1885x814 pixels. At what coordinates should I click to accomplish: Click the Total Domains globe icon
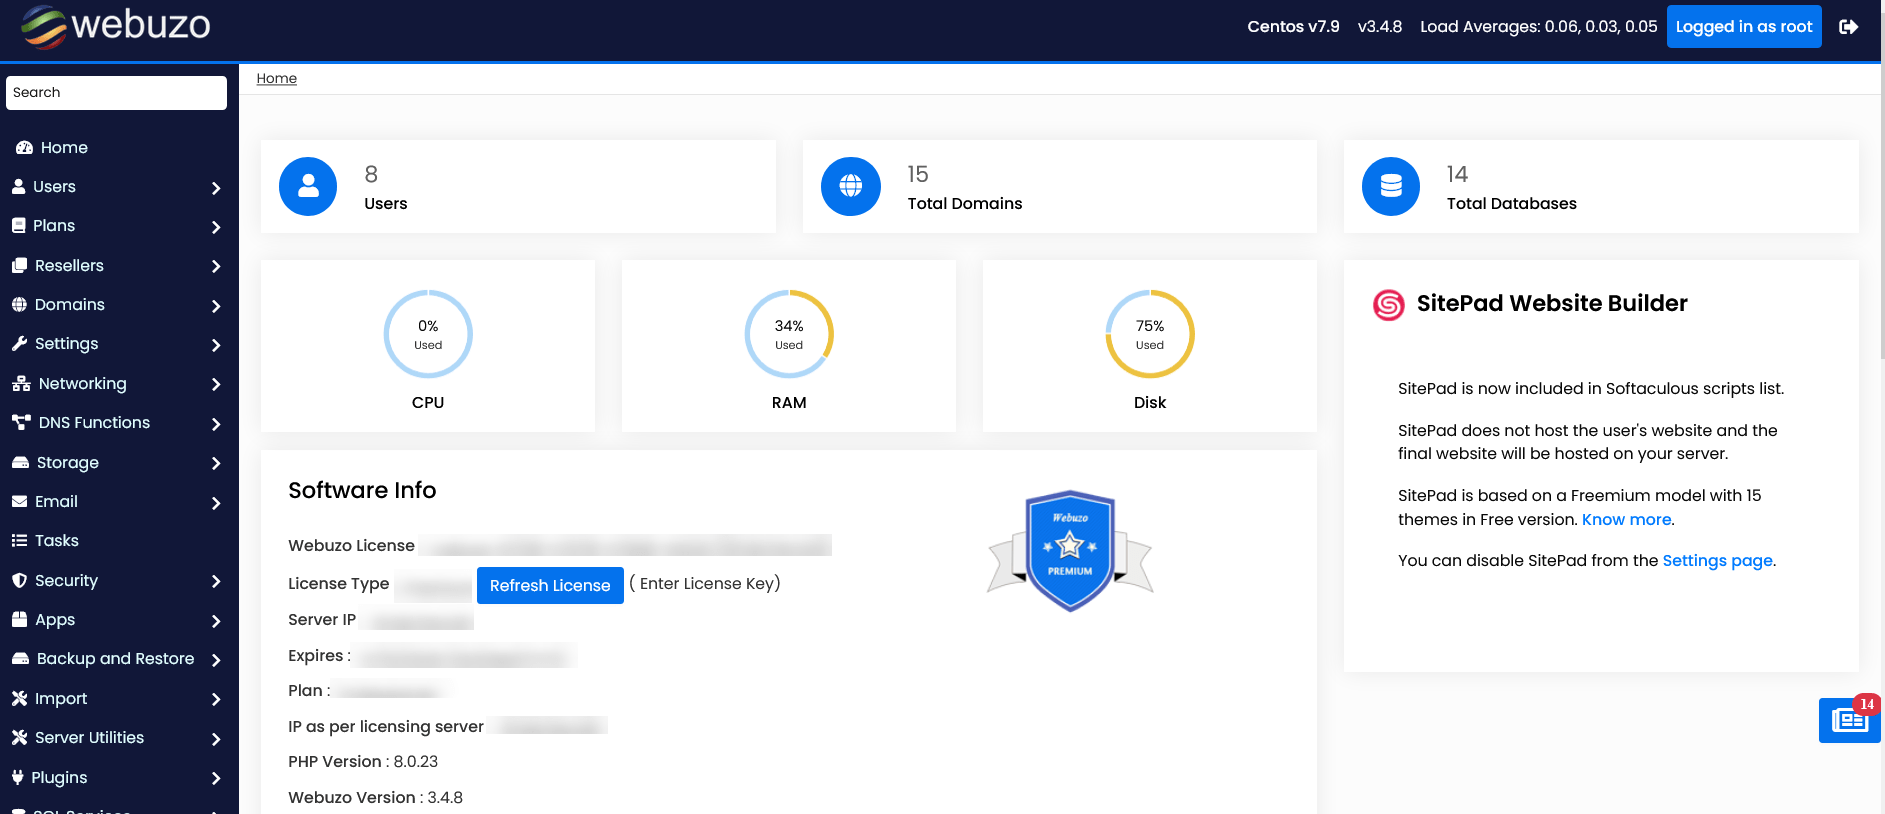[850, 187]
